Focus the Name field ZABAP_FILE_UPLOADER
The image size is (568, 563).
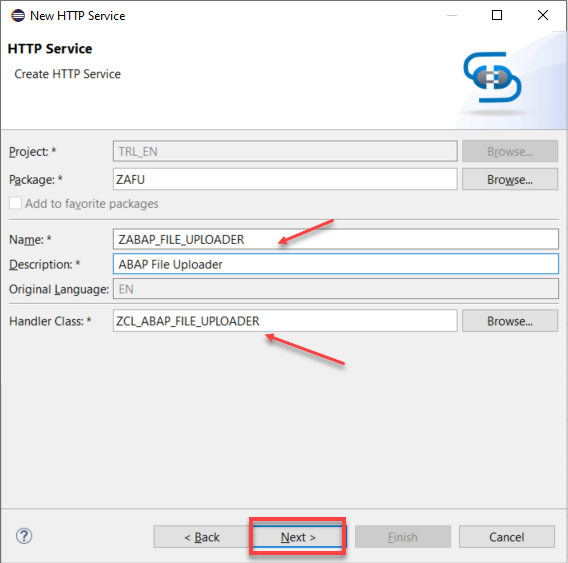336,239
